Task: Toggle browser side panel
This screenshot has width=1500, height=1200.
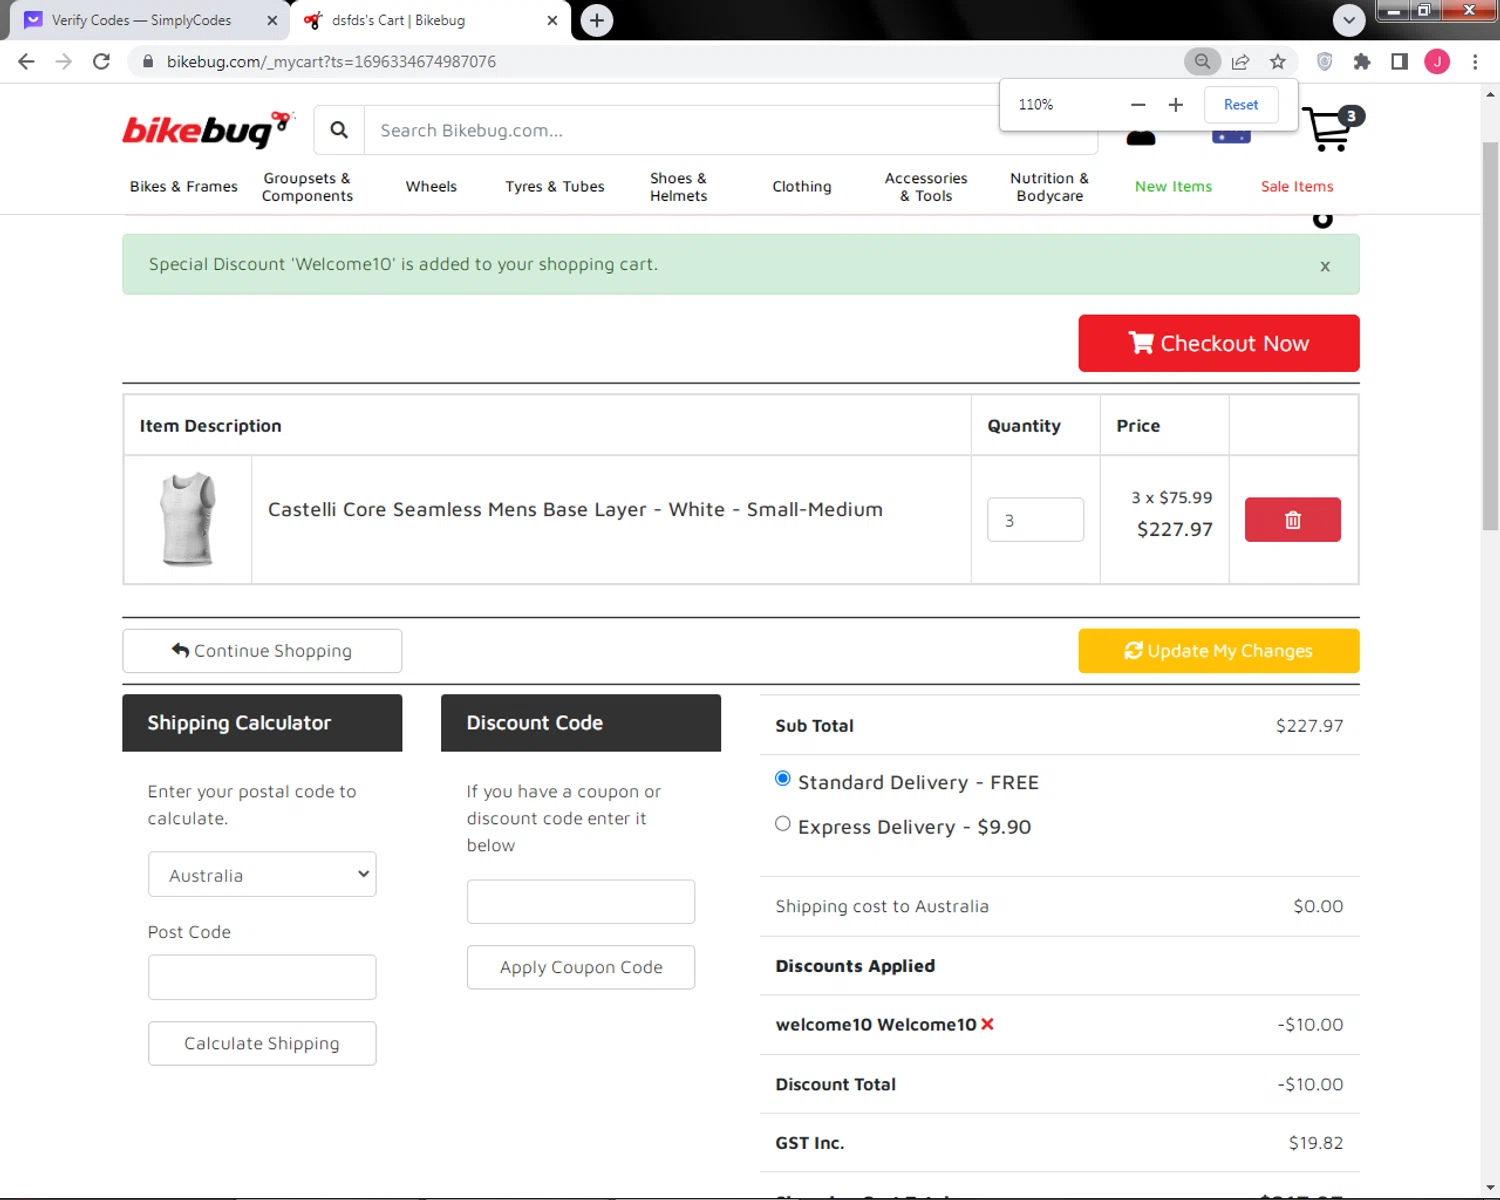Action: pos(1399,62)
